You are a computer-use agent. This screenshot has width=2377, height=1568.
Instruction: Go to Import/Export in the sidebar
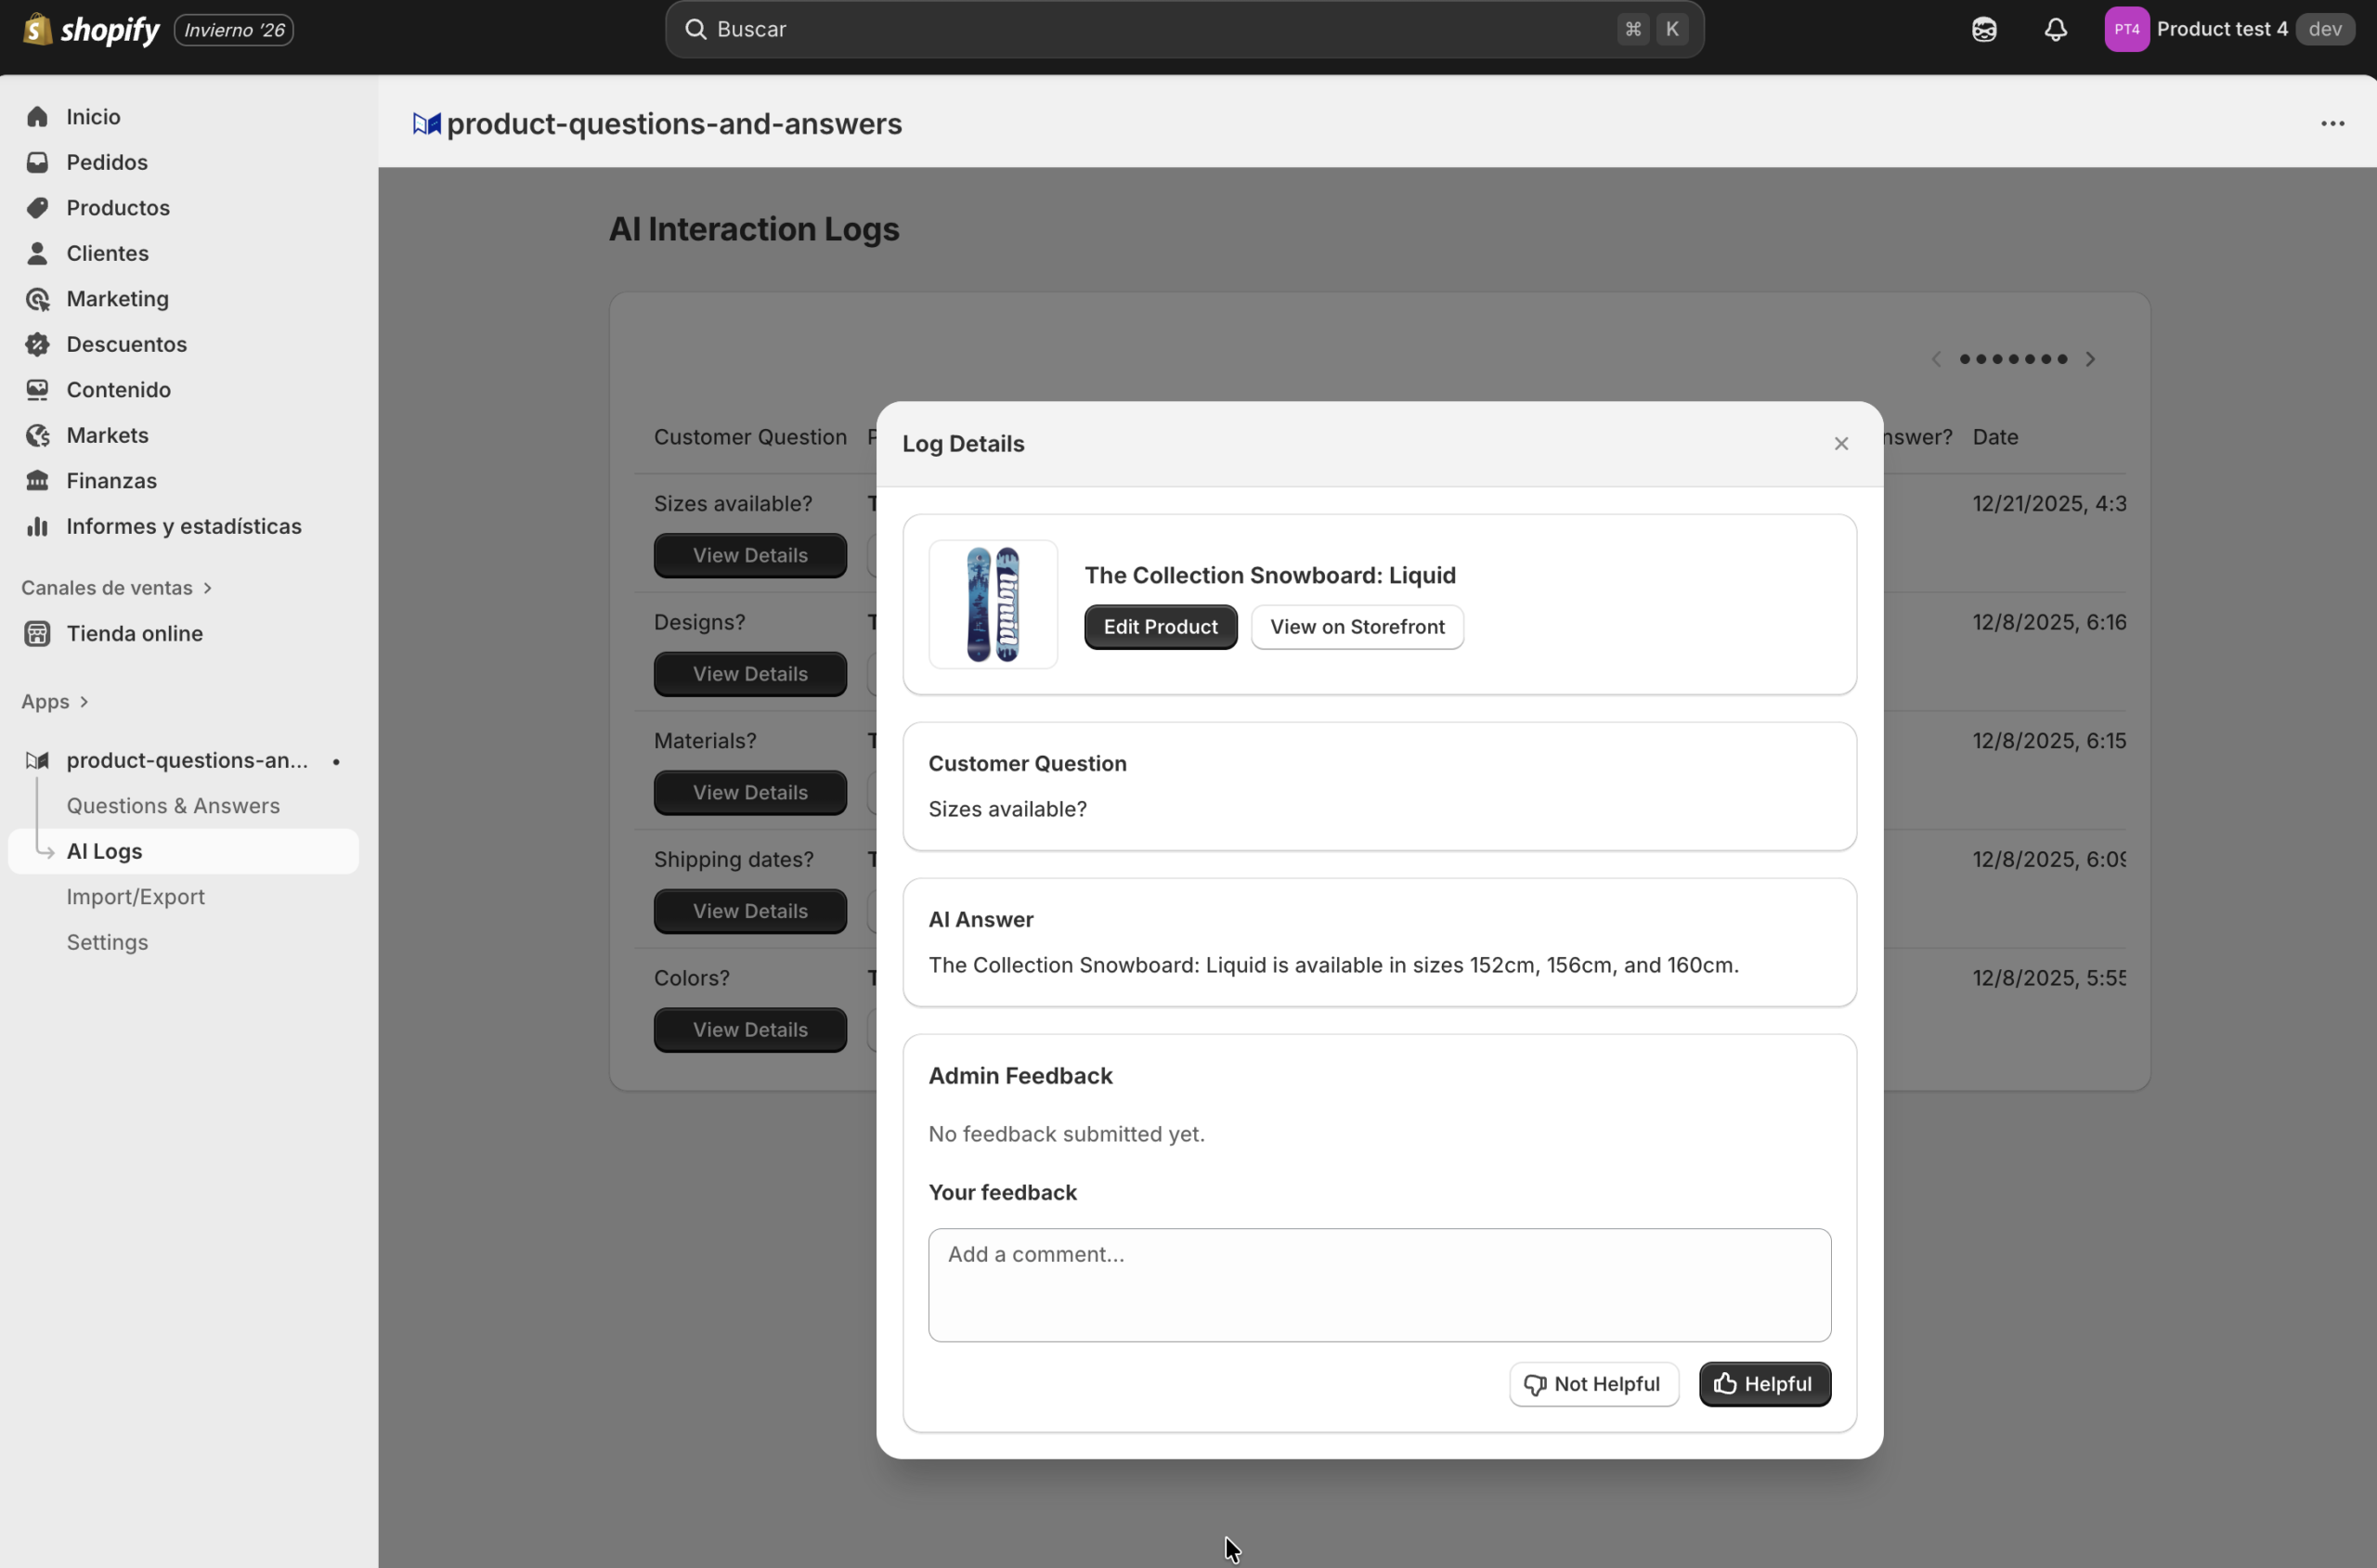(x=136, y=897)
